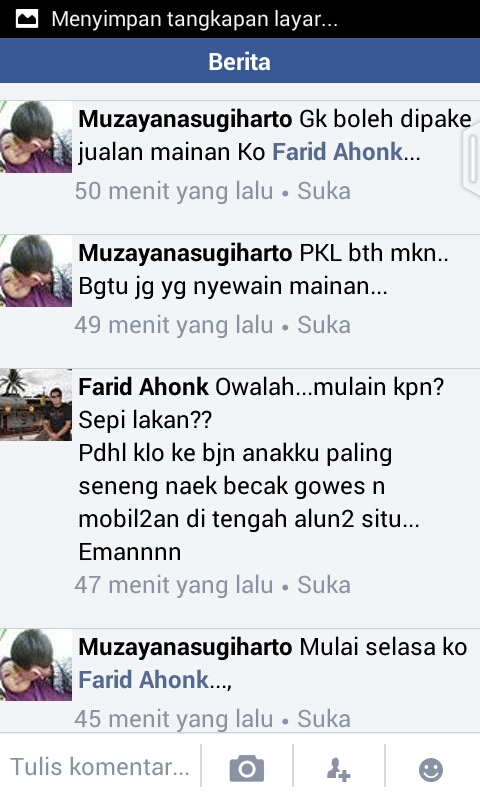Screen dimensions: 480x800
Task: Open the side drawer handle at right edge
Action: (x=471, y=159)
